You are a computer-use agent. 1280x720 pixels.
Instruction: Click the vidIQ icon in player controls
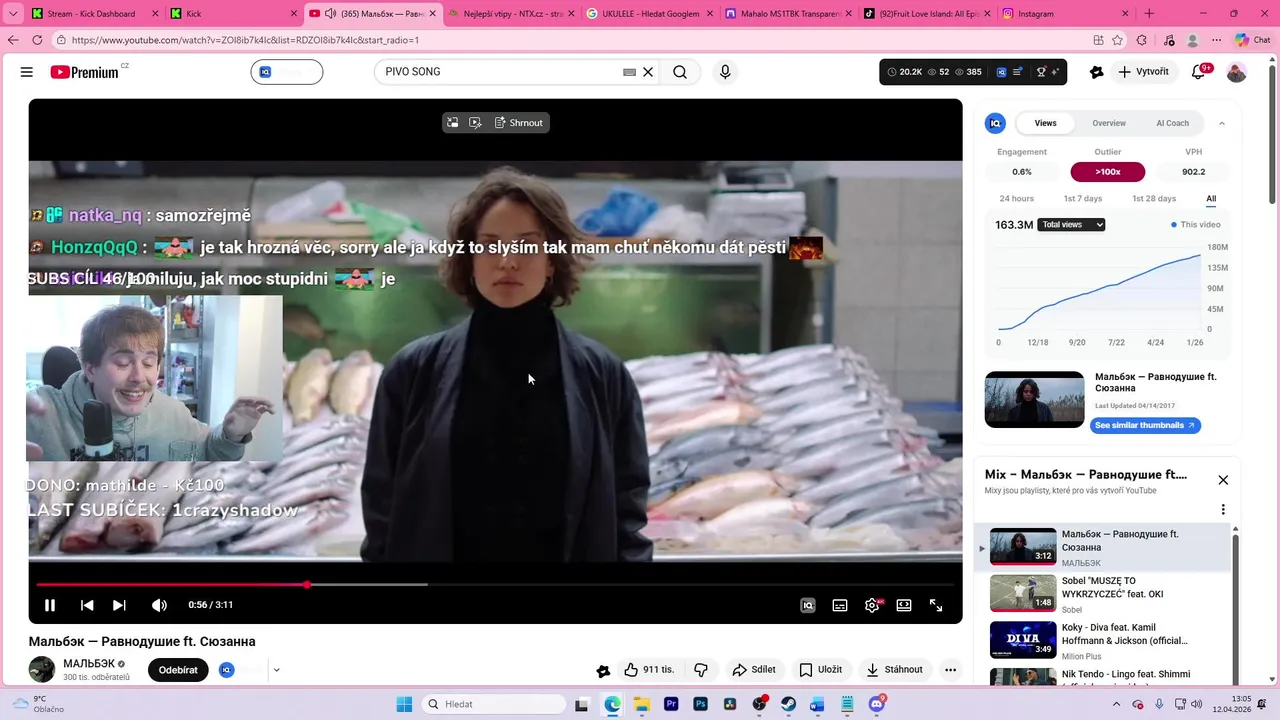808,605
